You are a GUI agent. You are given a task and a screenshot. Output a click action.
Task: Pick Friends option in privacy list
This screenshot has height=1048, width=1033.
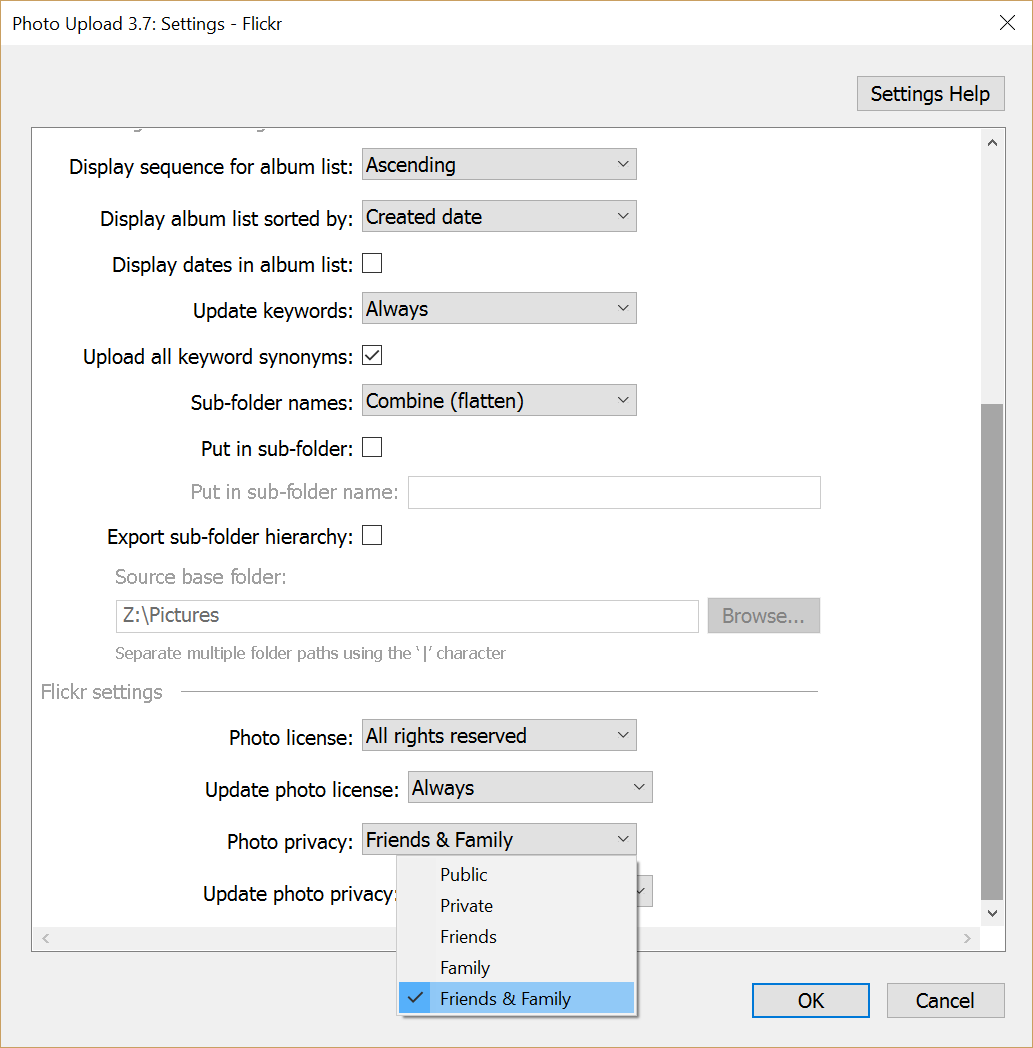tap(468, 937)
